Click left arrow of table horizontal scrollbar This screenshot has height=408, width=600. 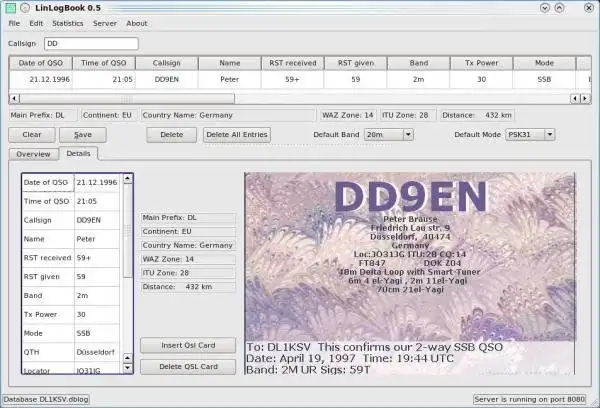point(14,99)
